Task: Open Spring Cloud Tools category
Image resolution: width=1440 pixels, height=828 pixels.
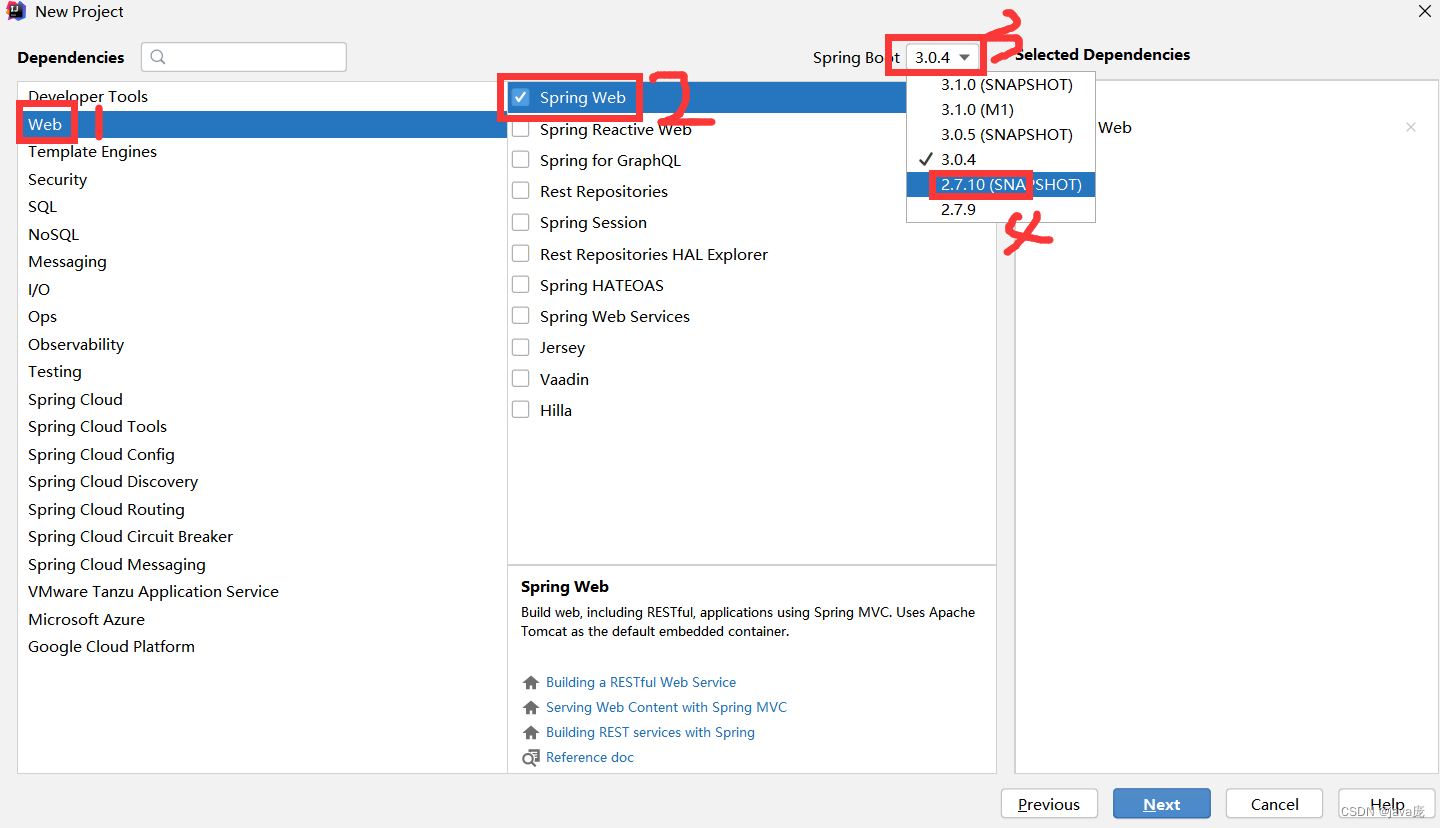Action: (262, 426)
